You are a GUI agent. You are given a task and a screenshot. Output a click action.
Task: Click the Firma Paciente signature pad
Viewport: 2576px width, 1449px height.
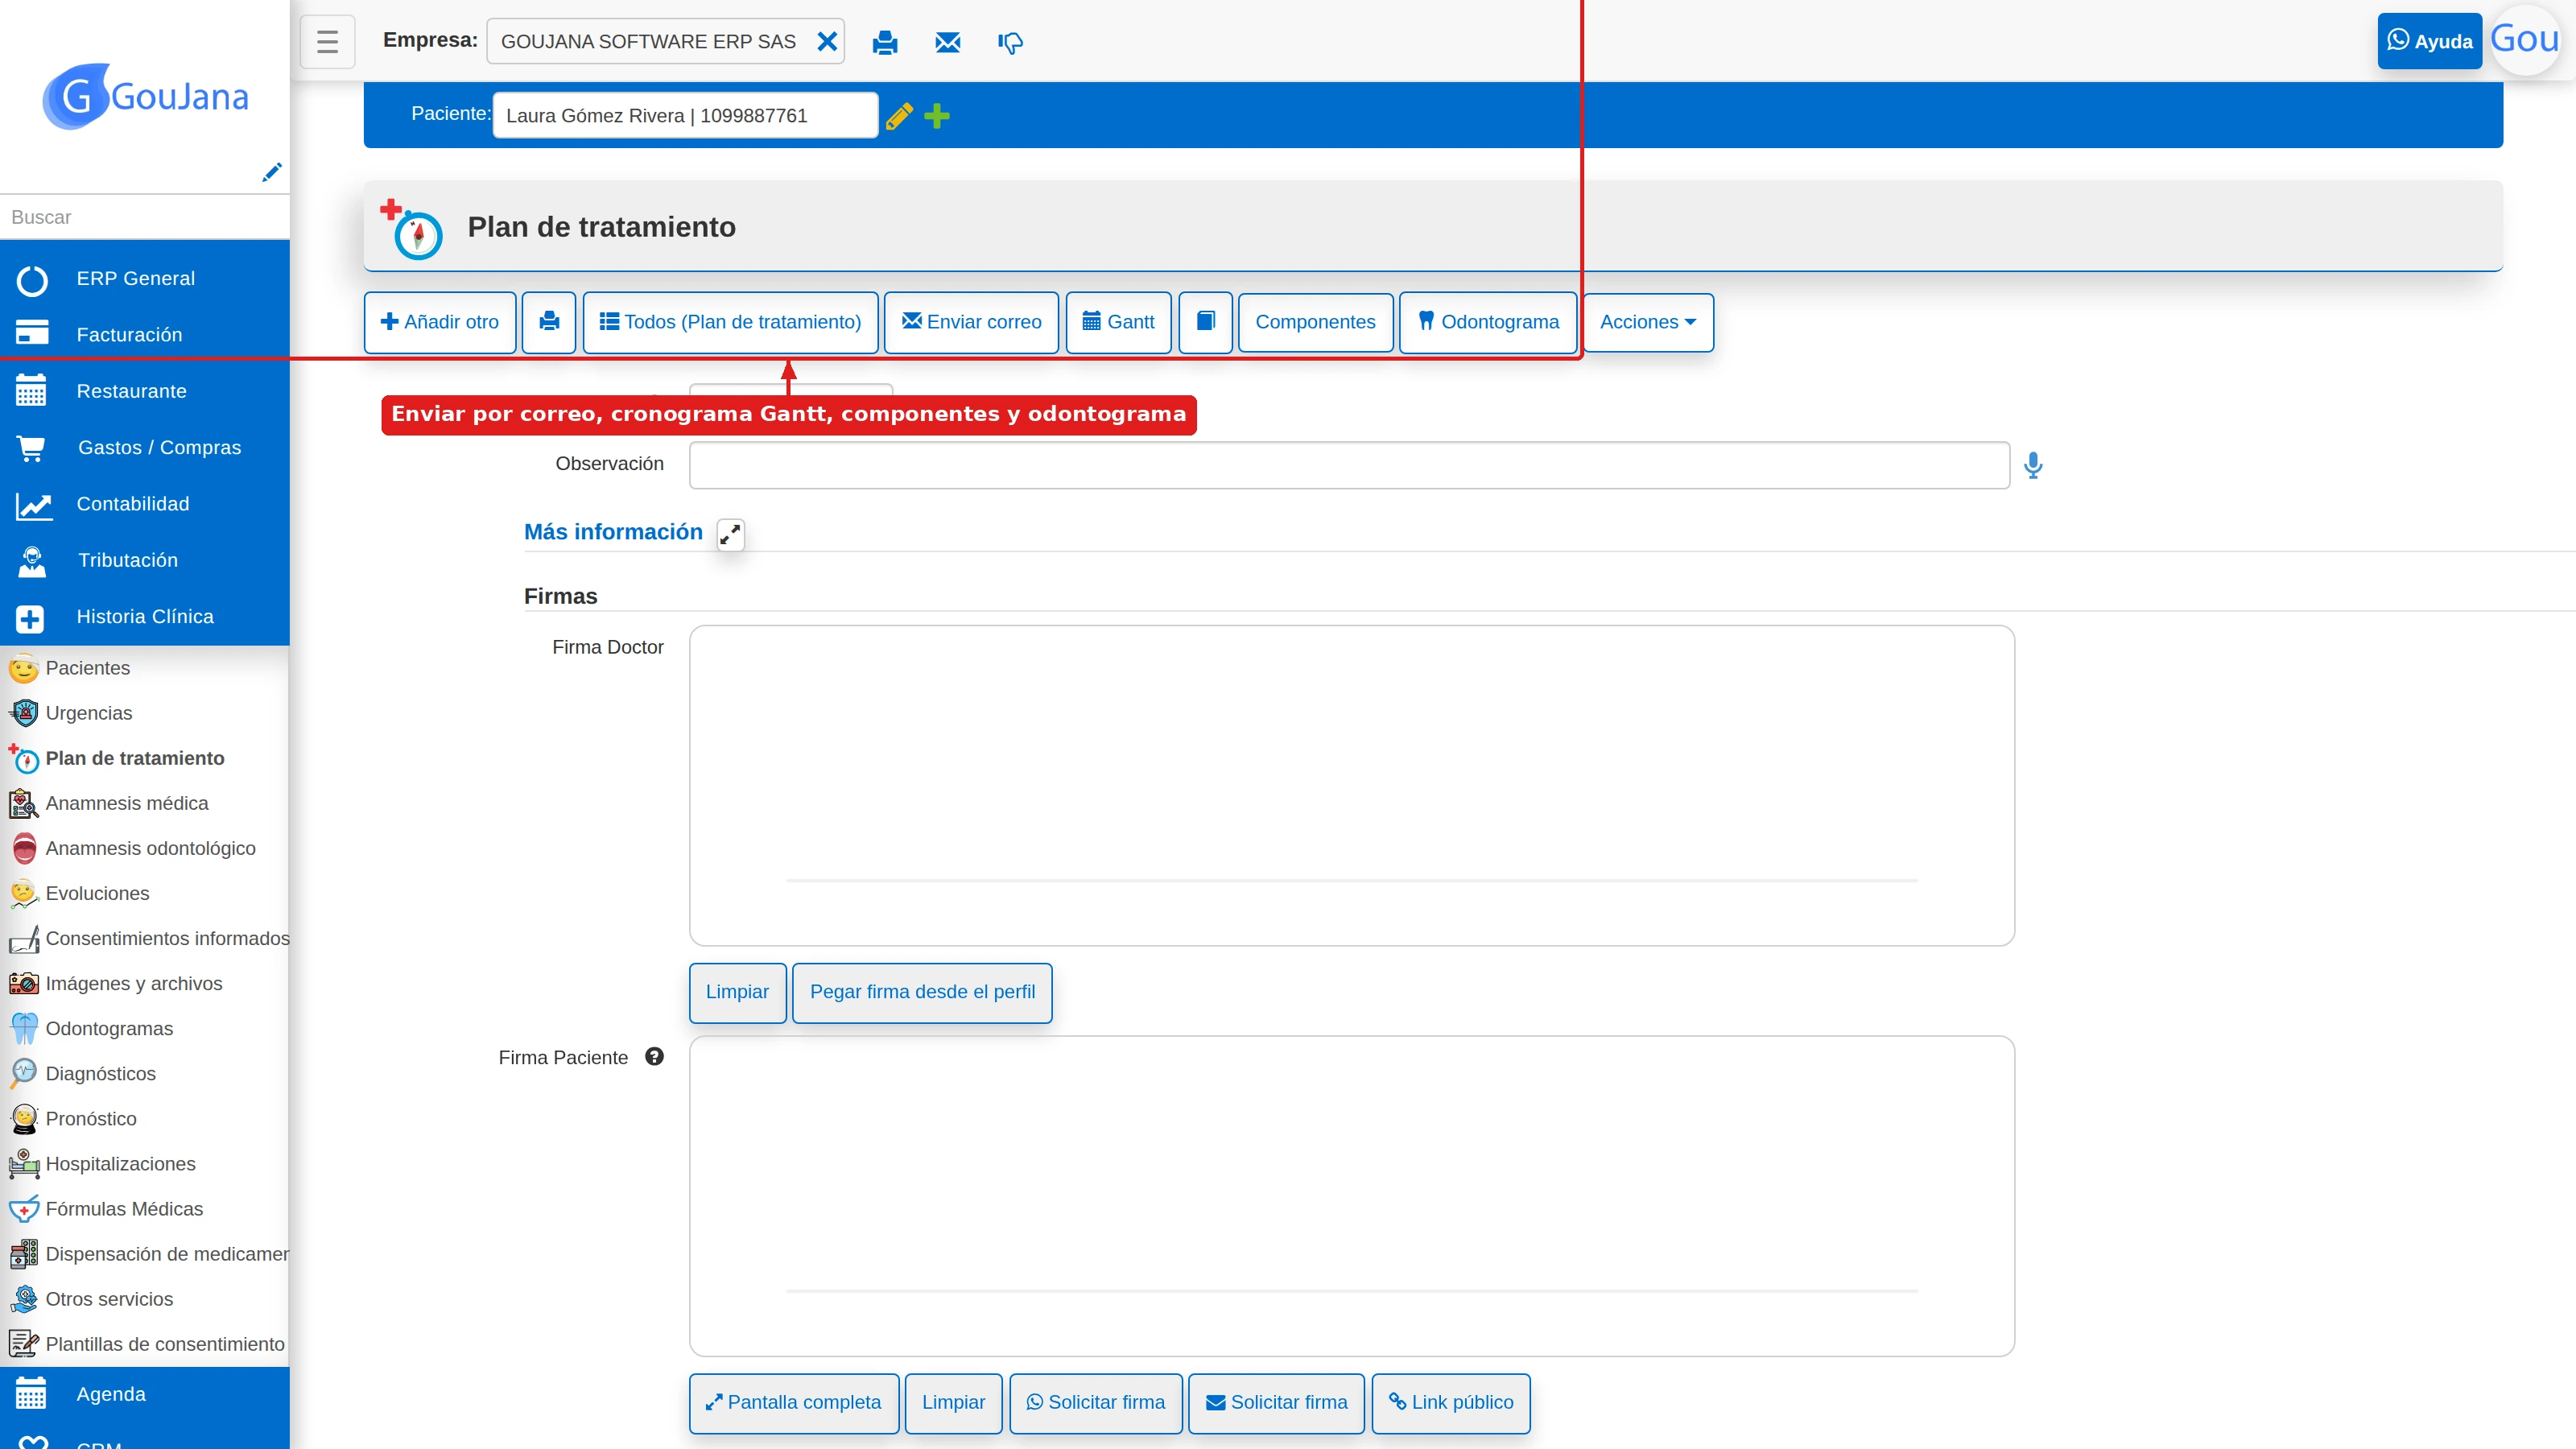pyautogui.click(x=1352, y=1196)
